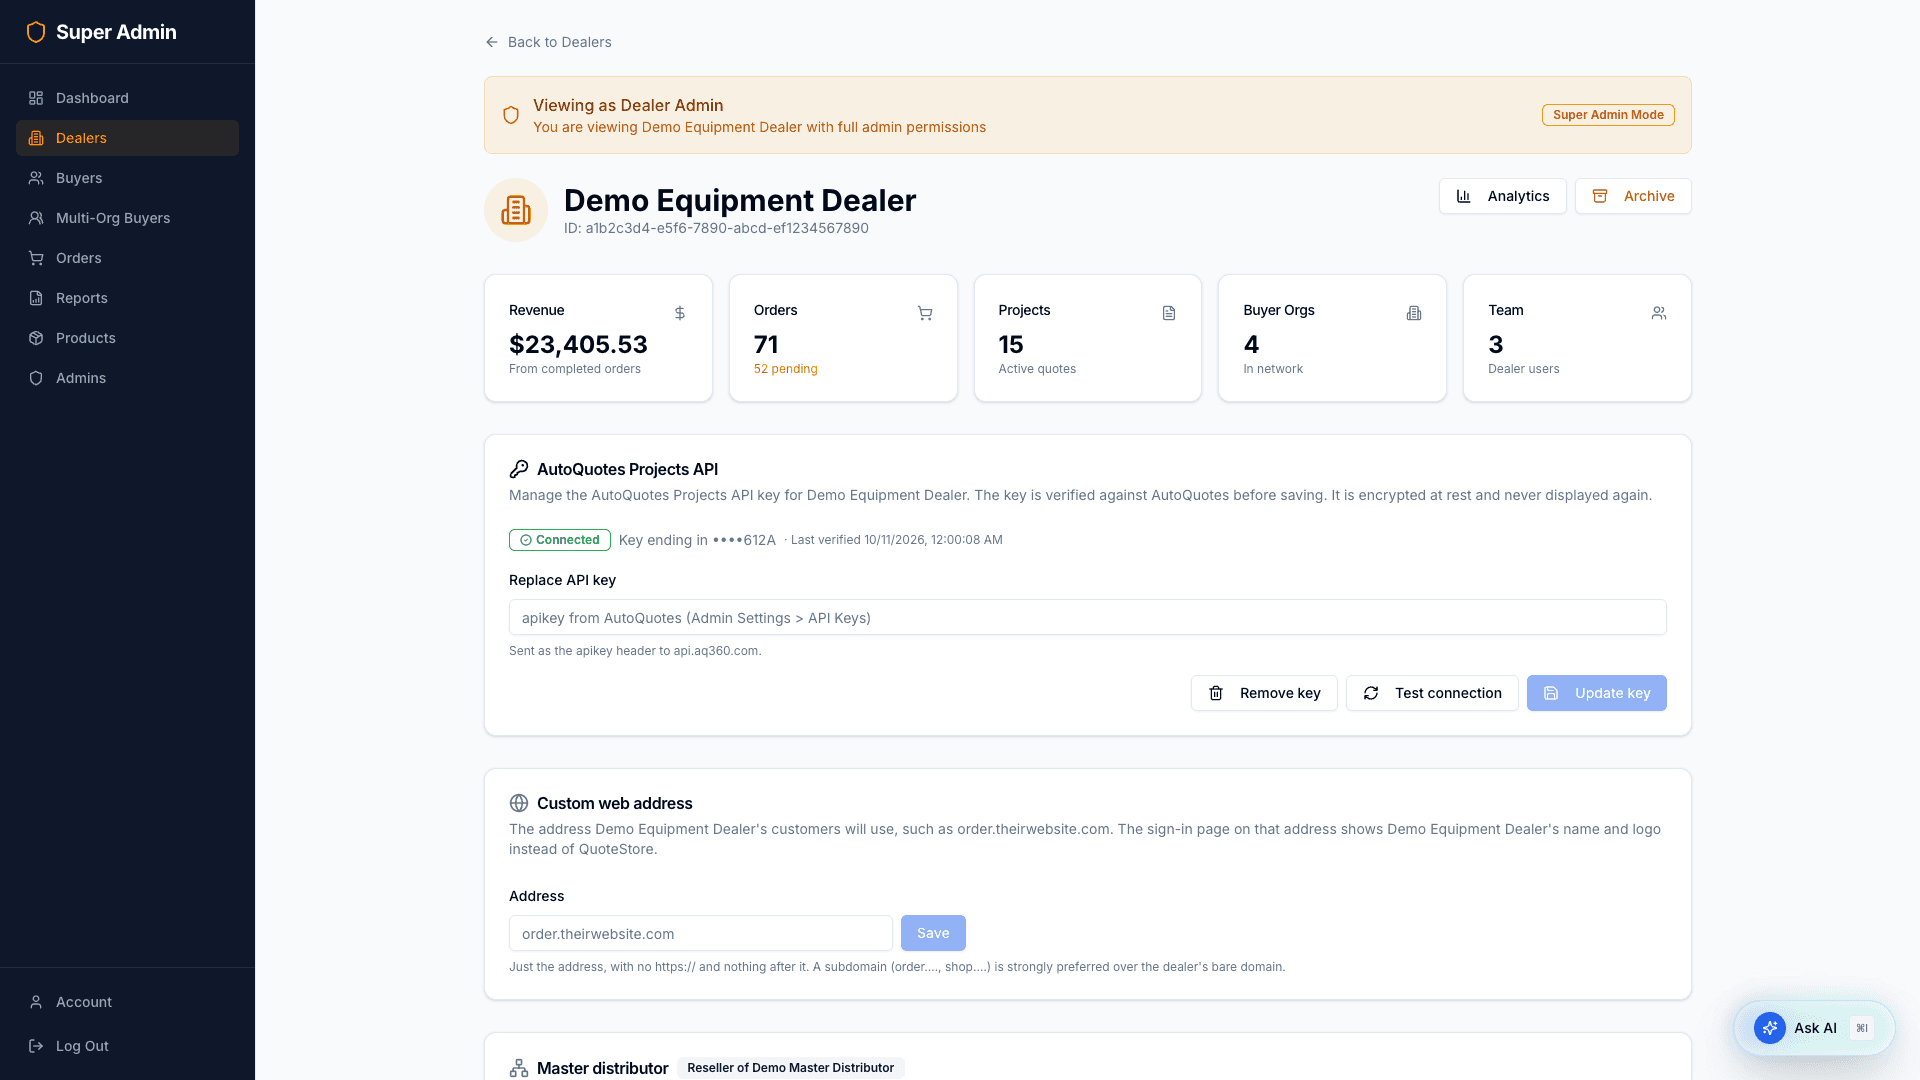Click the green Connected status badge

(x=560, y=540)
